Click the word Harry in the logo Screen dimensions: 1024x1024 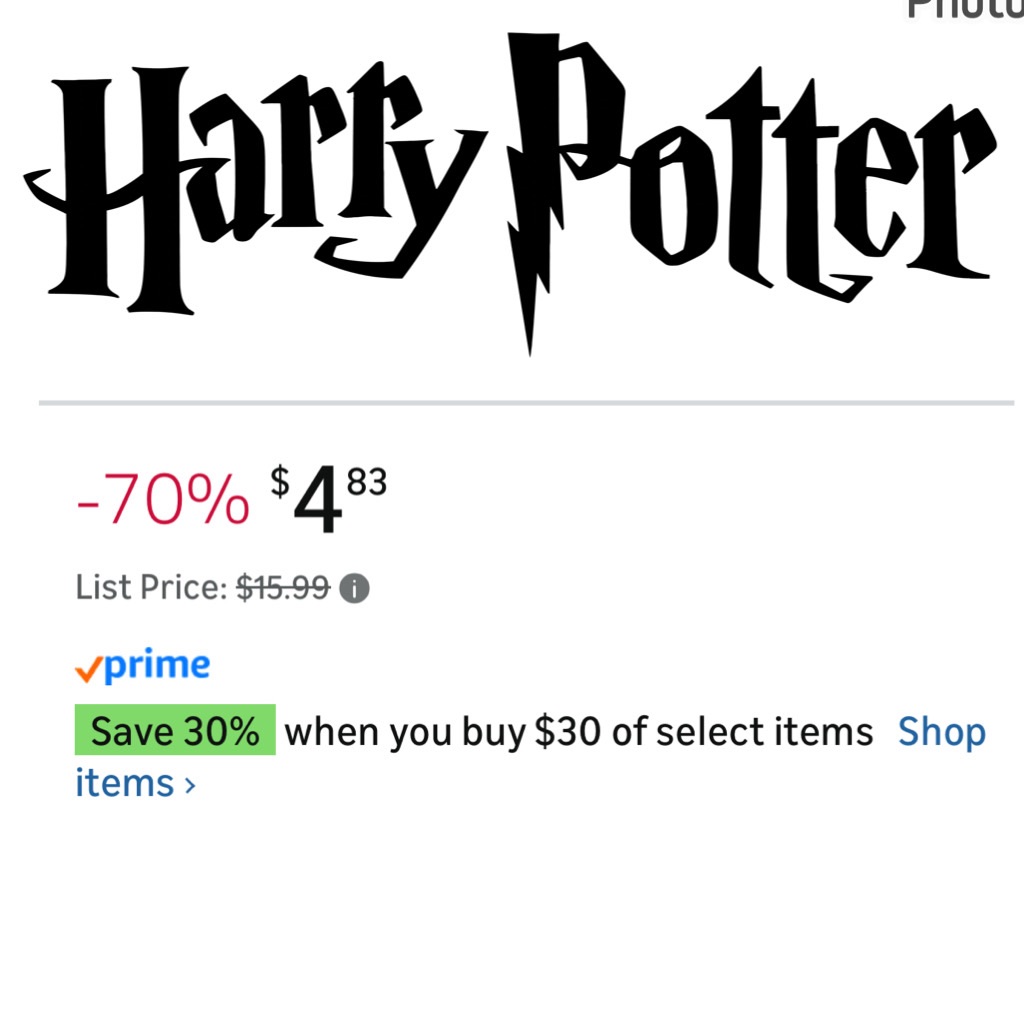[x=250, y=190]
